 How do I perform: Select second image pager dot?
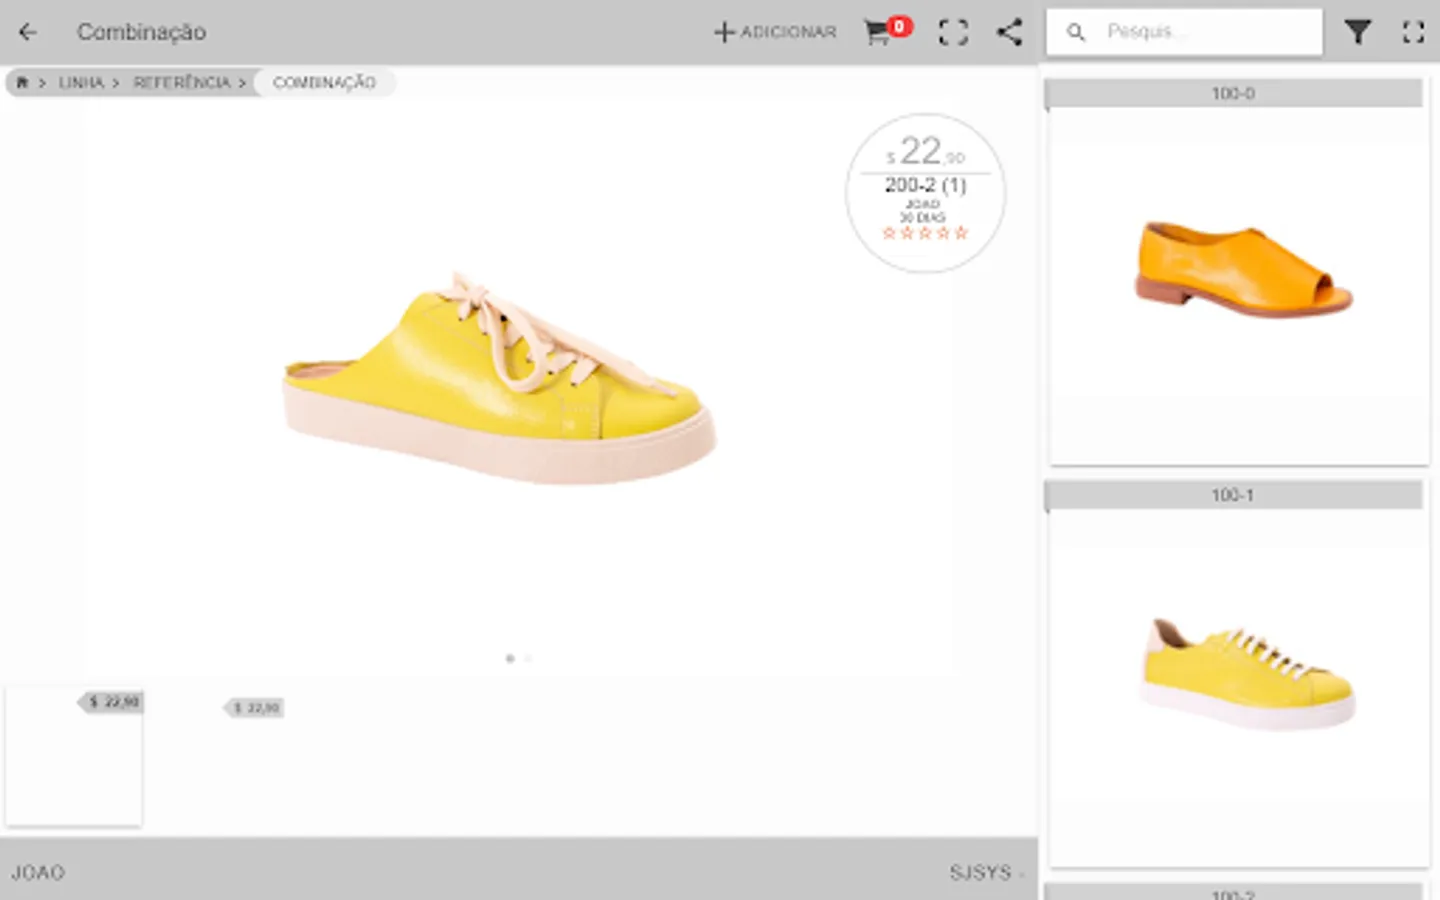(x=528, y=658)
